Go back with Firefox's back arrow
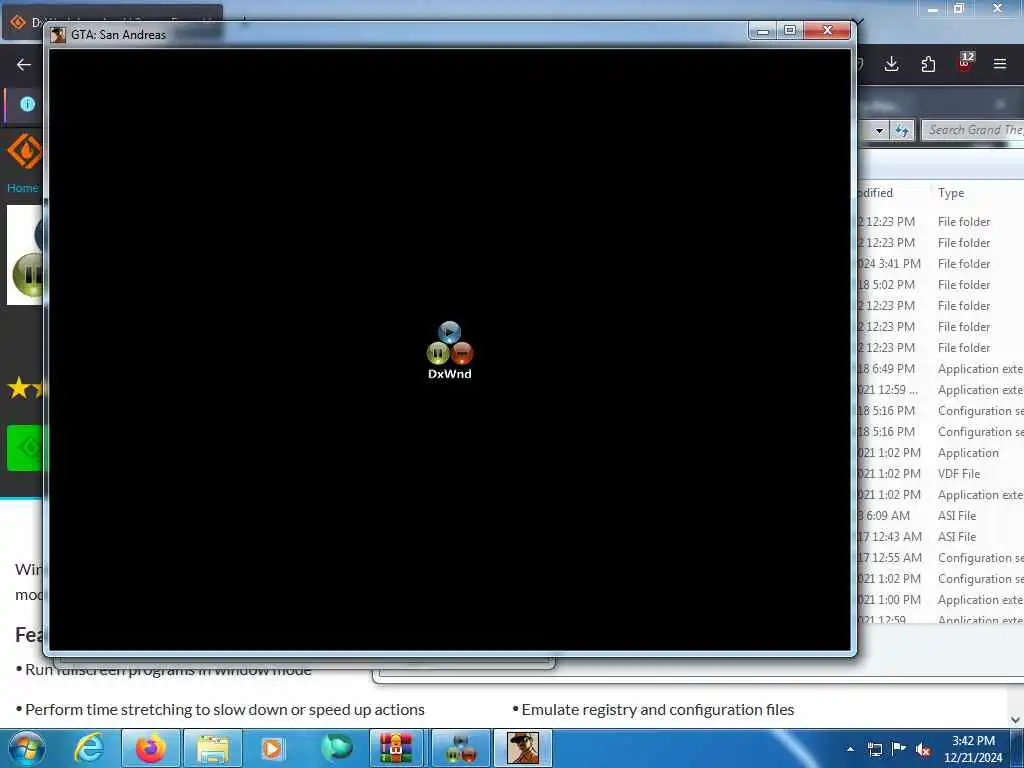Viewport: 1024px width, 768px height. pyautogui.click(x=24, y=65)
